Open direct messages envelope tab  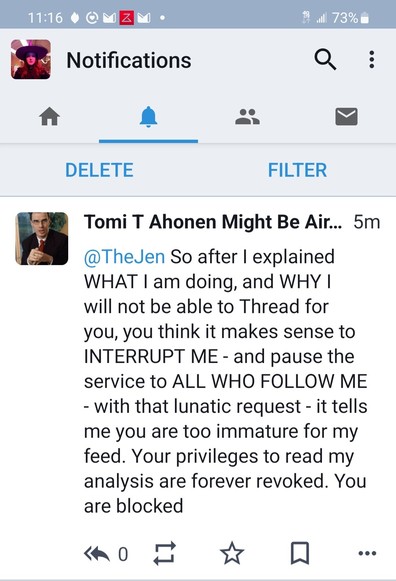[346, 116]
